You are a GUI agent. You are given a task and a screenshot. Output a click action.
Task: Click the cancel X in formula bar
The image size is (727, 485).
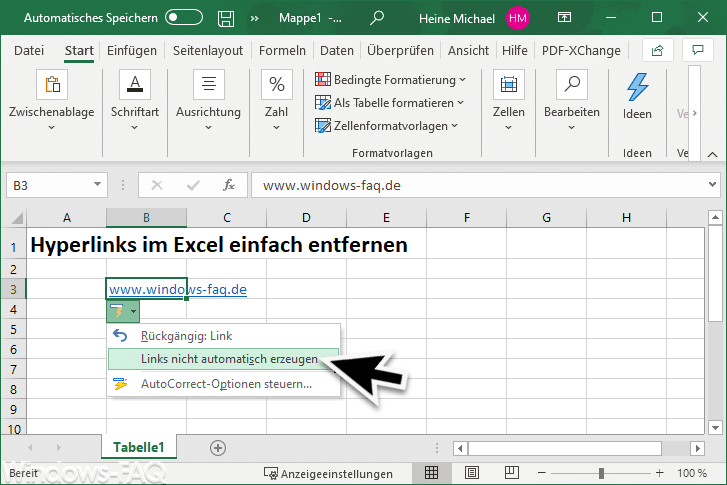[157, 185]
